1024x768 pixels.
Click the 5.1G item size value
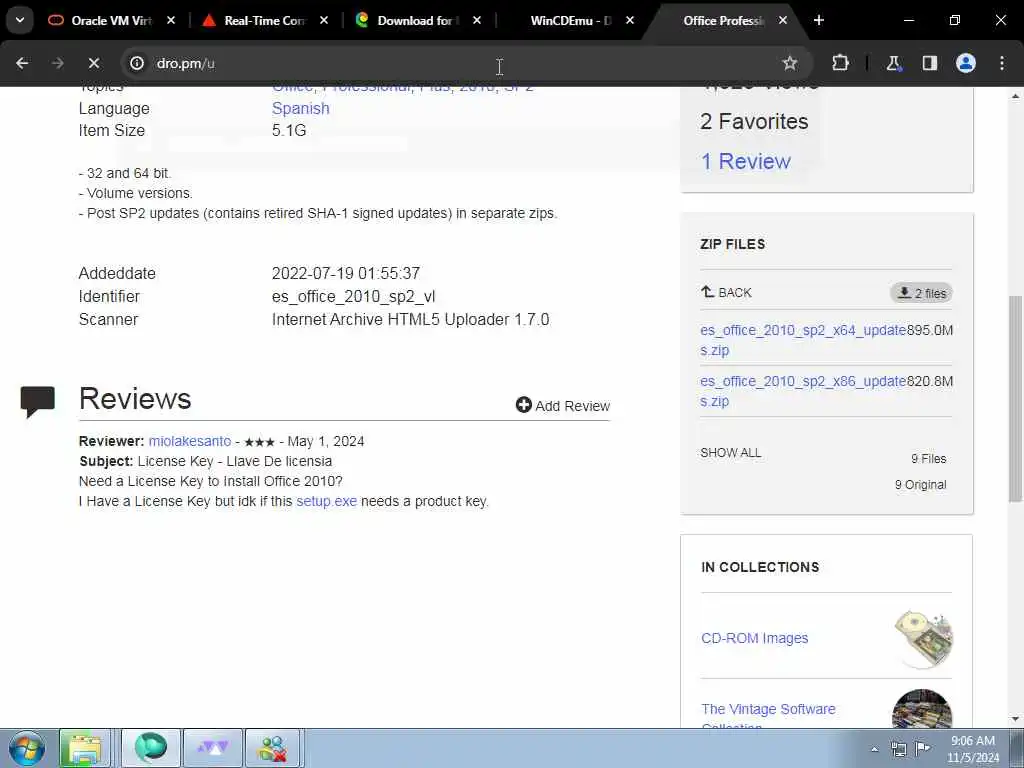[x=289, y=131]
